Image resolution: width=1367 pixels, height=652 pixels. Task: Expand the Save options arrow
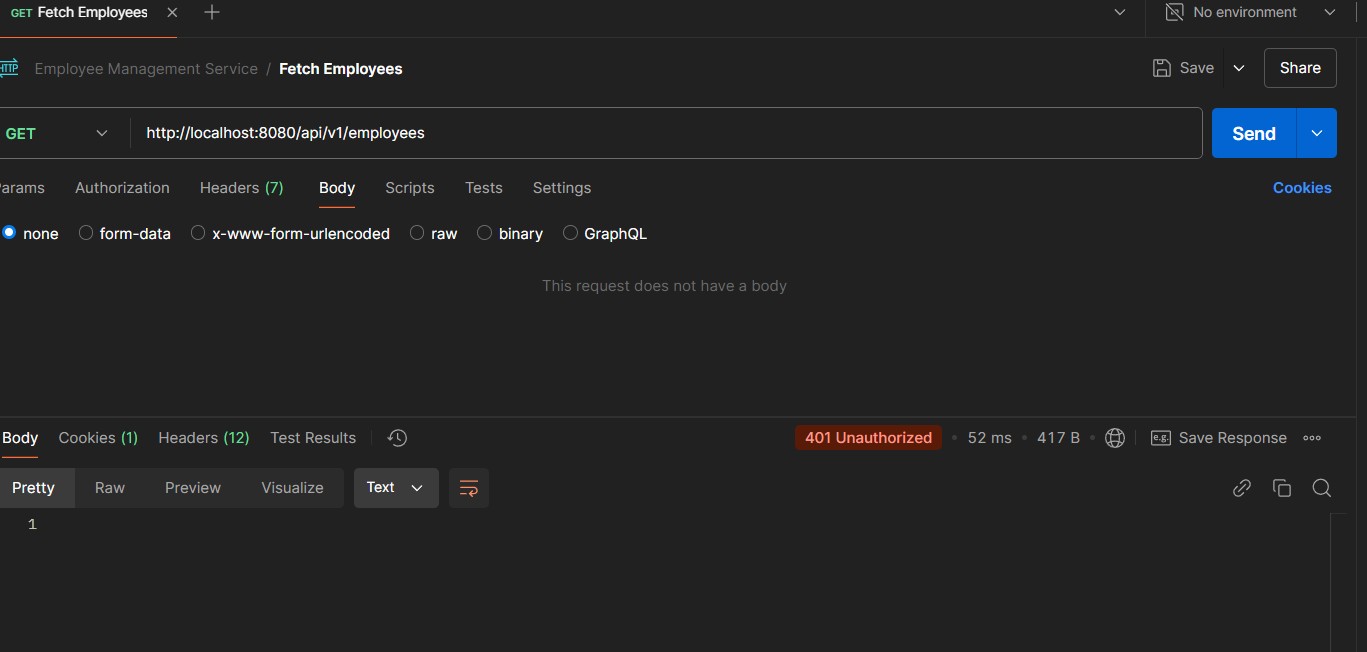[1239, 68]
